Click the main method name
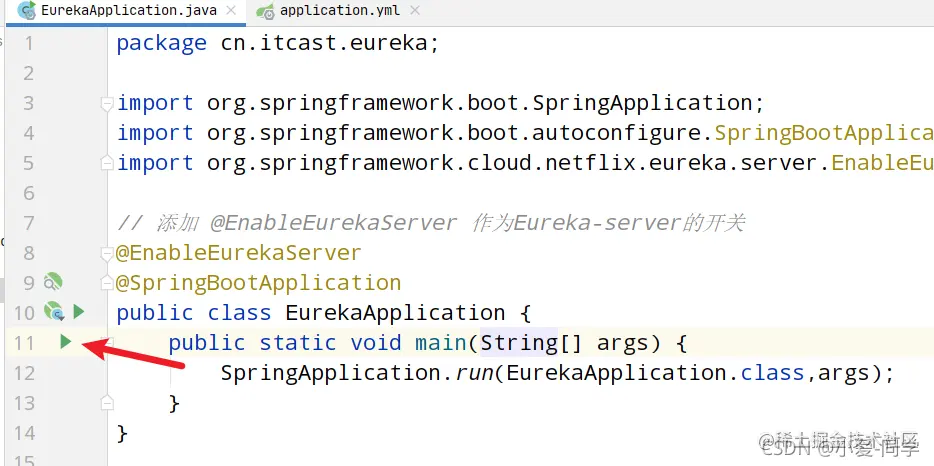934x466 pixels. pyautogui.click(x=441, y=343)
